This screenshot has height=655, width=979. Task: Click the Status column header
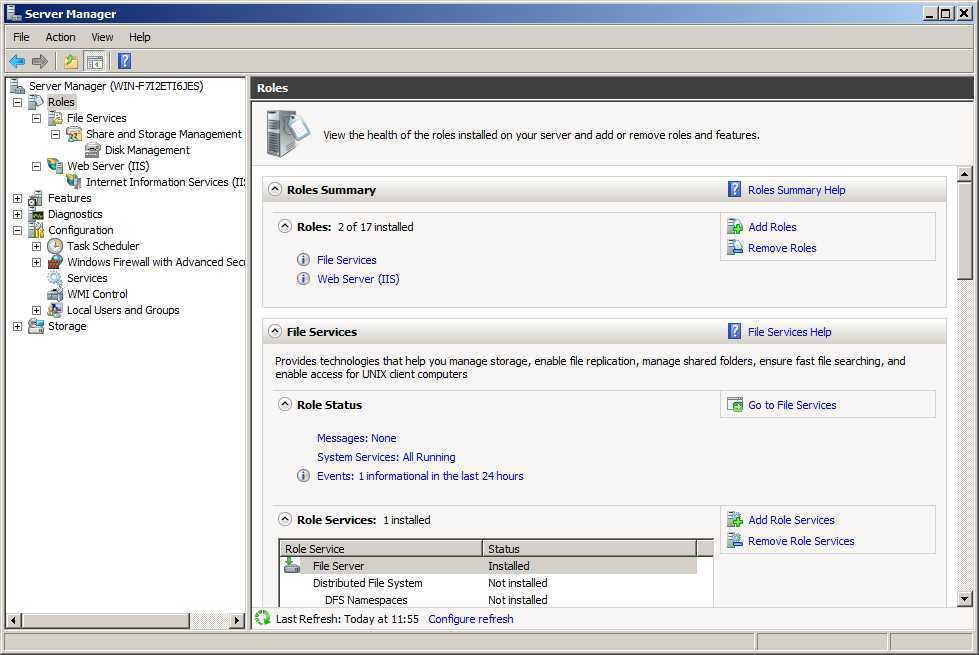point(589,548)
